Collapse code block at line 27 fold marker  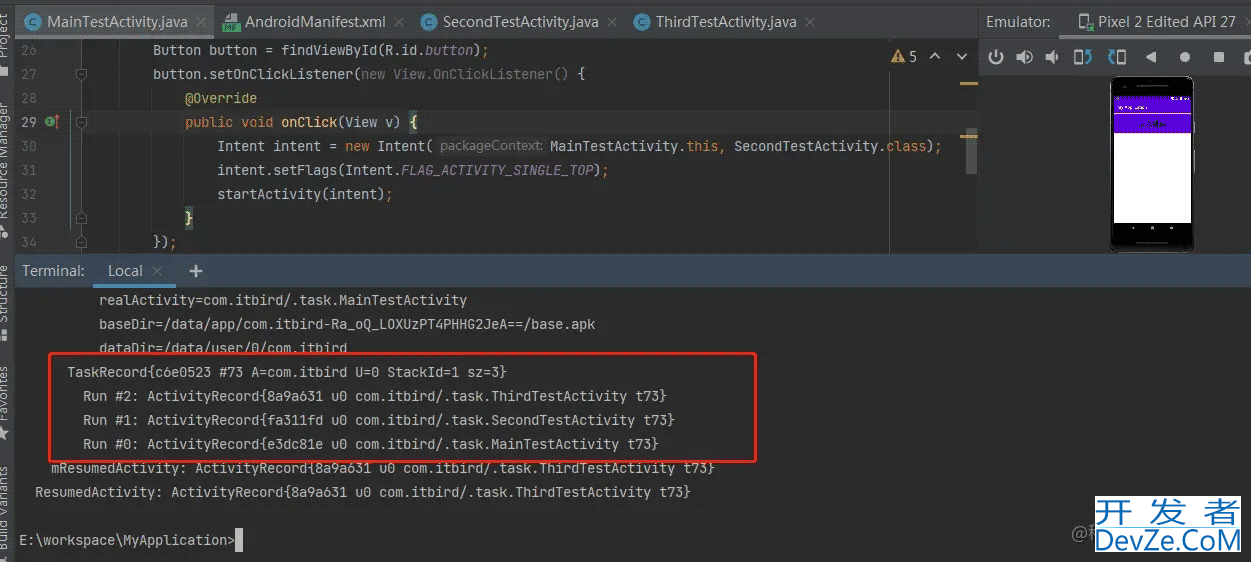pyautogui.click(x=81, y=74)
